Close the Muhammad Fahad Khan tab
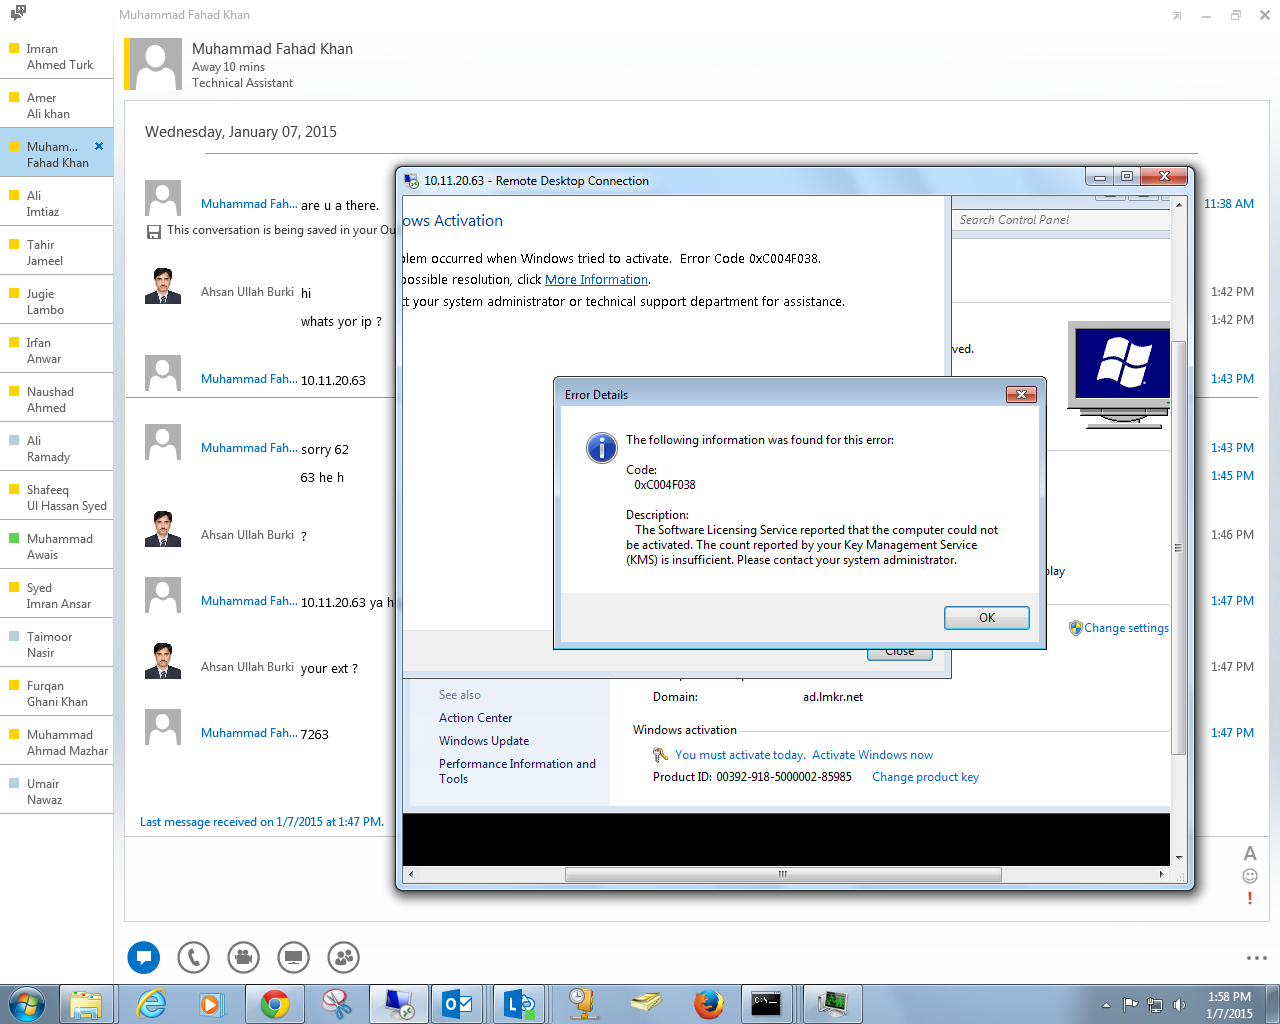 click(x=99, y=146)
